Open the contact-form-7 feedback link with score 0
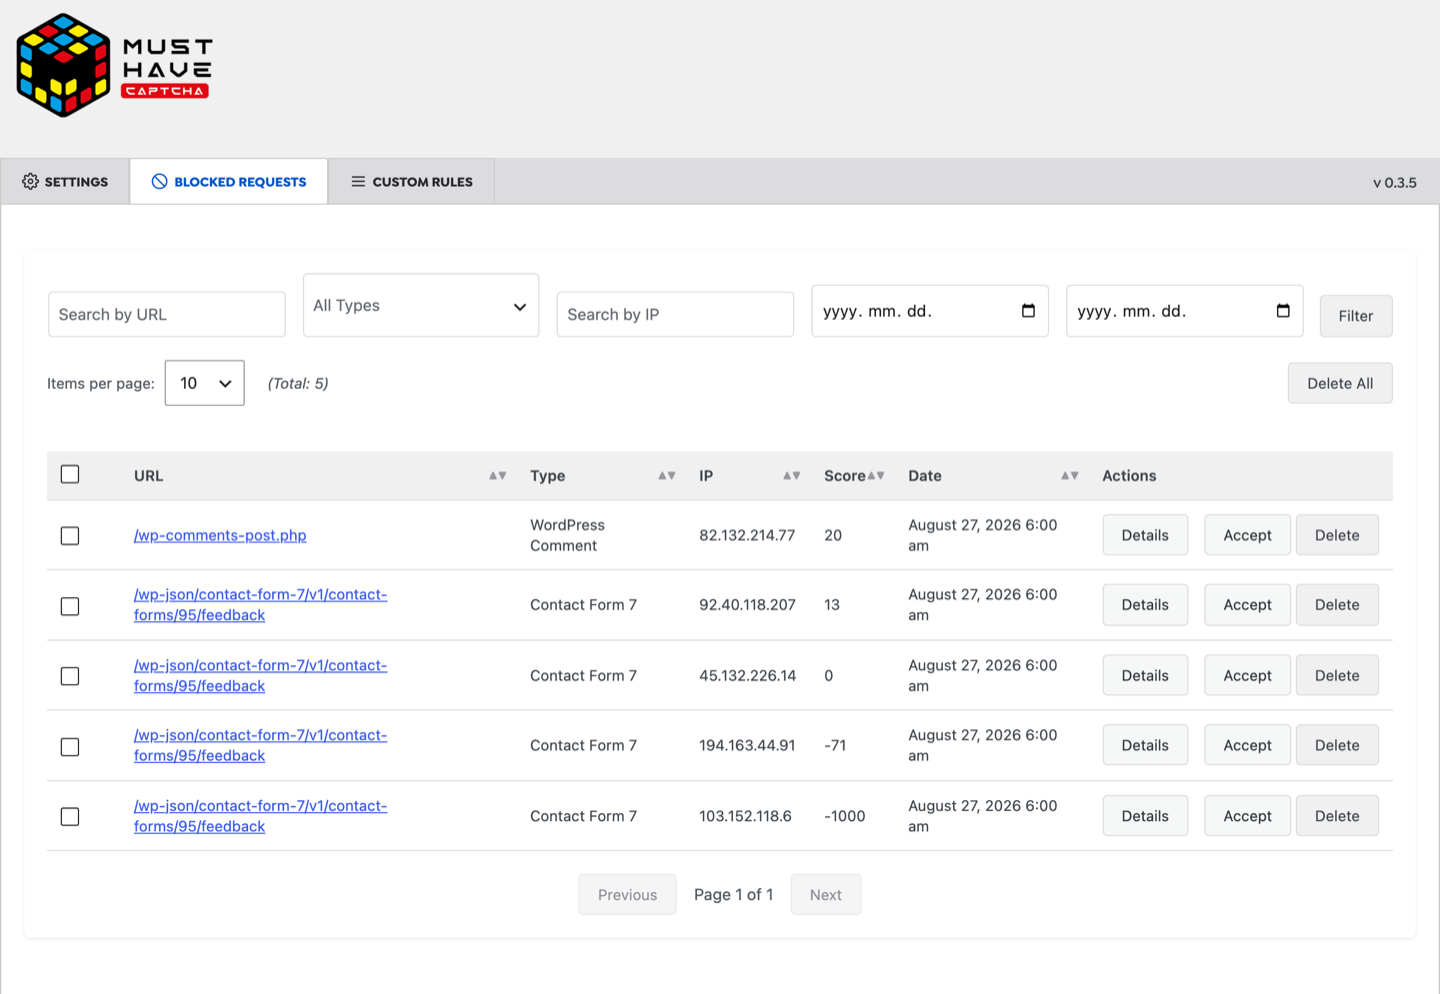This screenshot has width=1440, height=994. (260, 676)
